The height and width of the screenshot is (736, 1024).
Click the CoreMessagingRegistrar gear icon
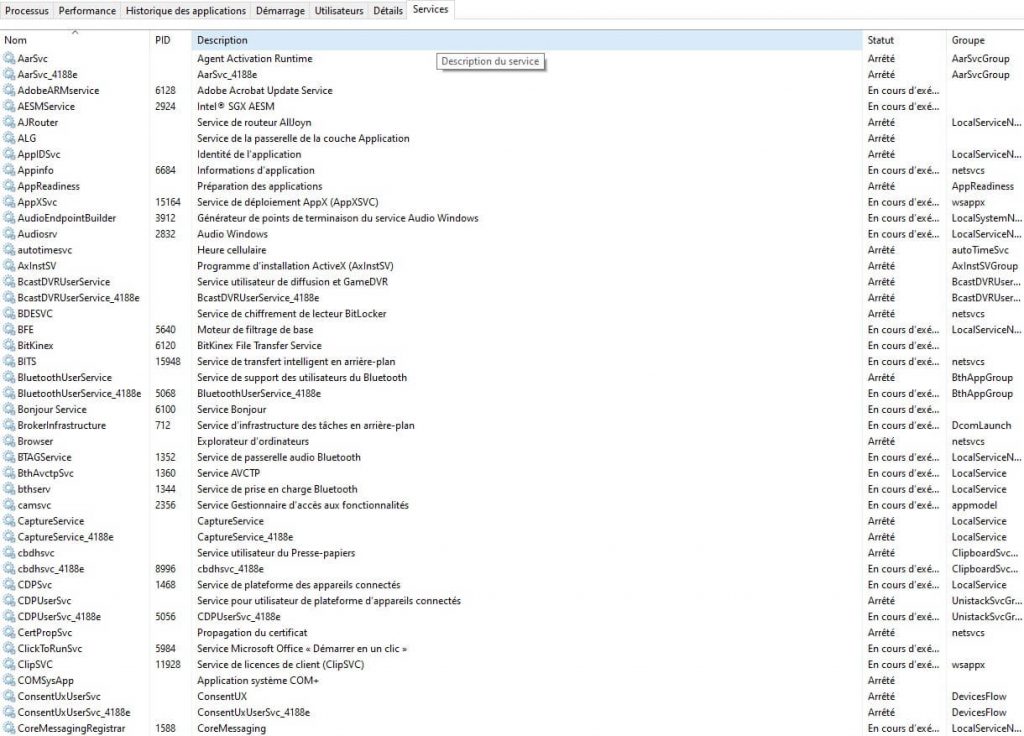[x=9, y=729]
